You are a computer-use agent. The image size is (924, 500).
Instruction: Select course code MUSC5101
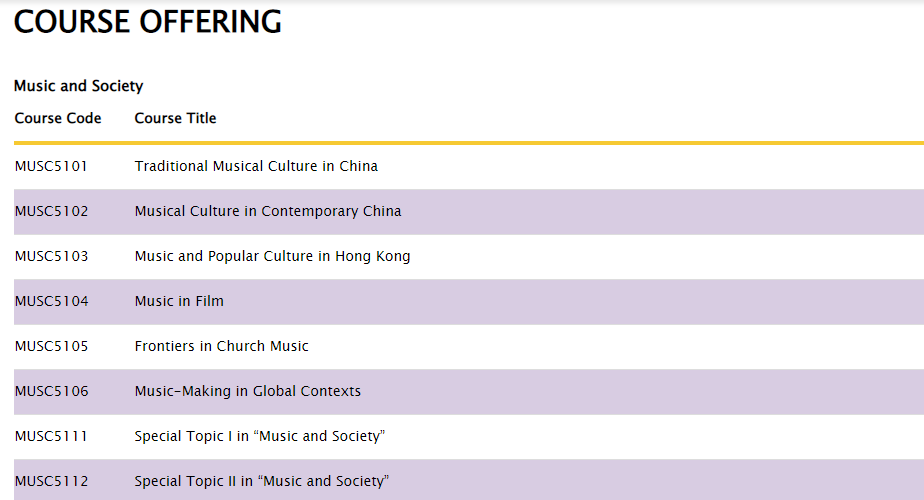(51, 166)
